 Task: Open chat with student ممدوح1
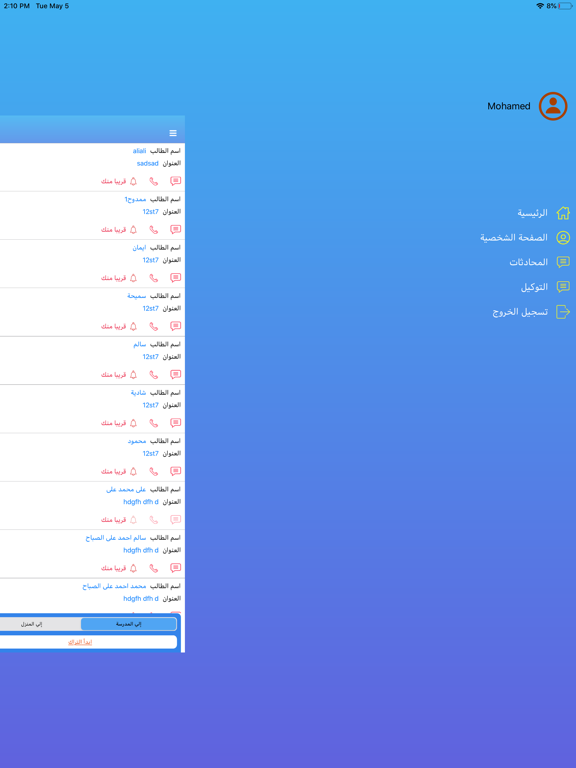coord(175,230)
